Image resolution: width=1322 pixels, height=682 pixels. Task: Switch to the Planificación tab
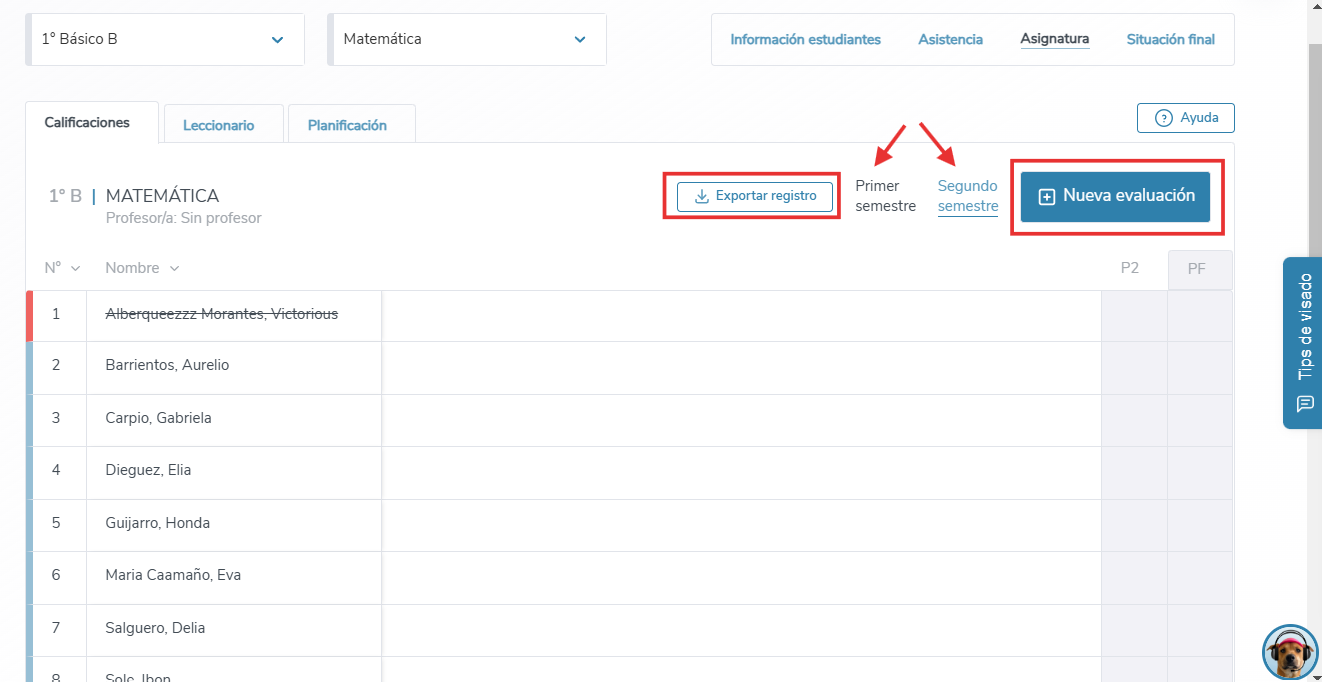tap(351, 124)
